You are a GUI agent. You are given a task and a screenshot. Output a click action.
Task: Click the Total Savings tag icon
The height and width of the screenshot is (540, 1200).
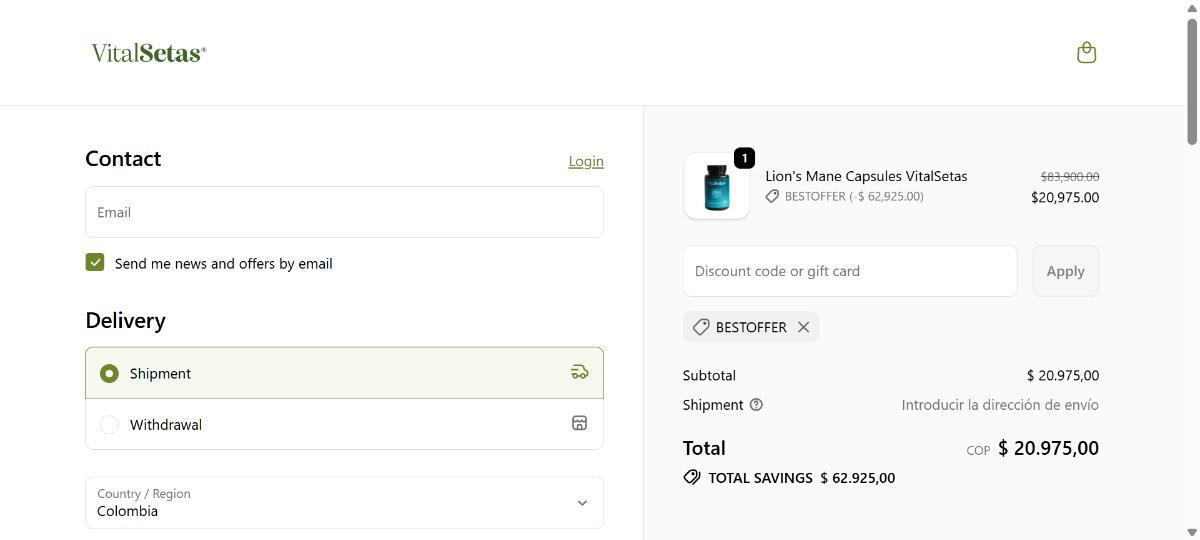pos(692,478)
